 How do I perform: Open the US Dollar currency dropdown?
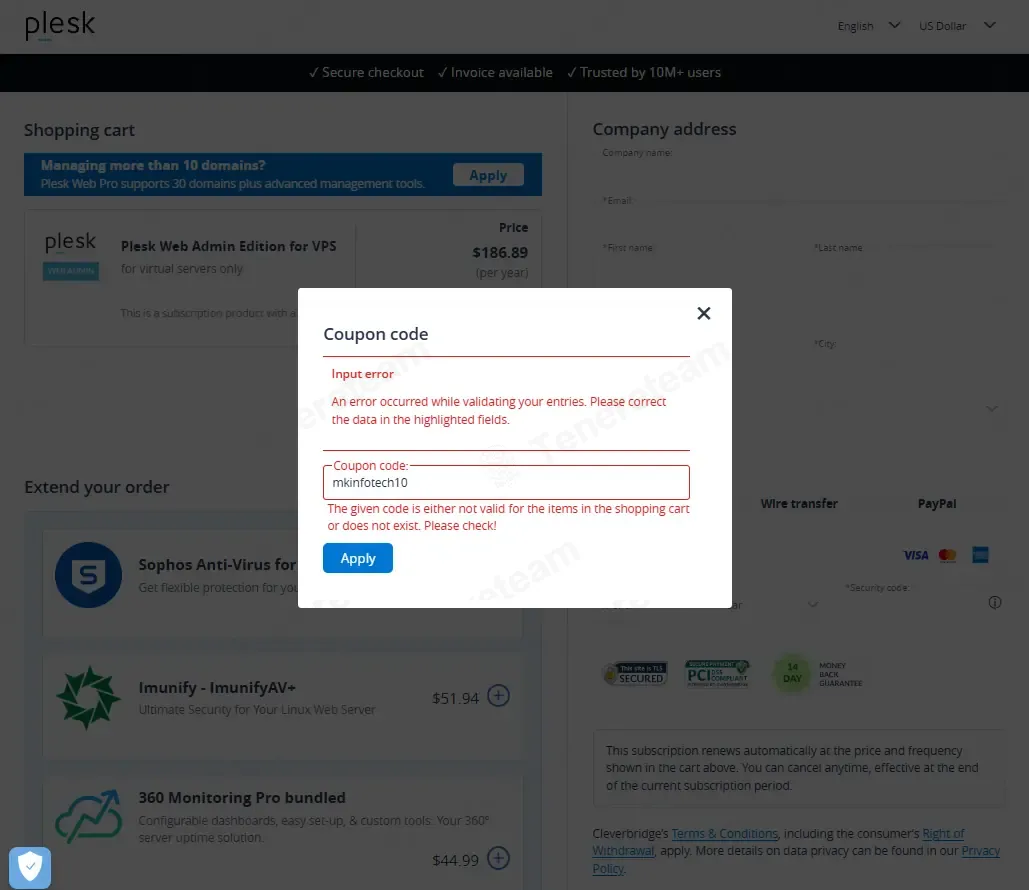[x=957, y=26]
